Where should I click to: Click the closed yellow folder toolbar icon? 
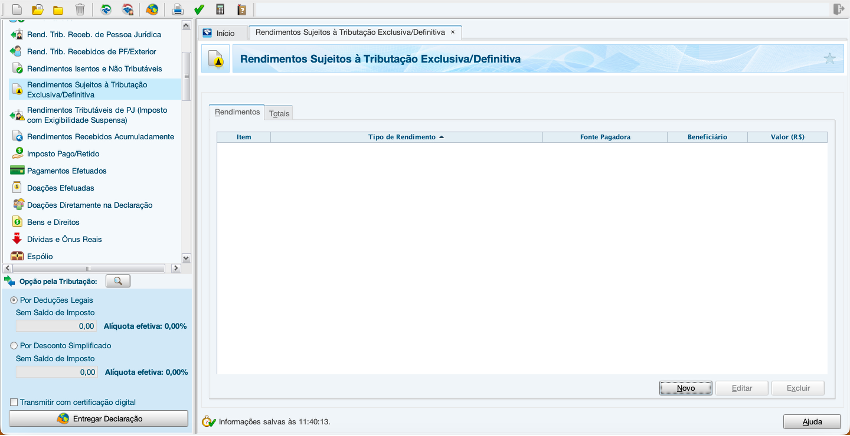point(58,9)
